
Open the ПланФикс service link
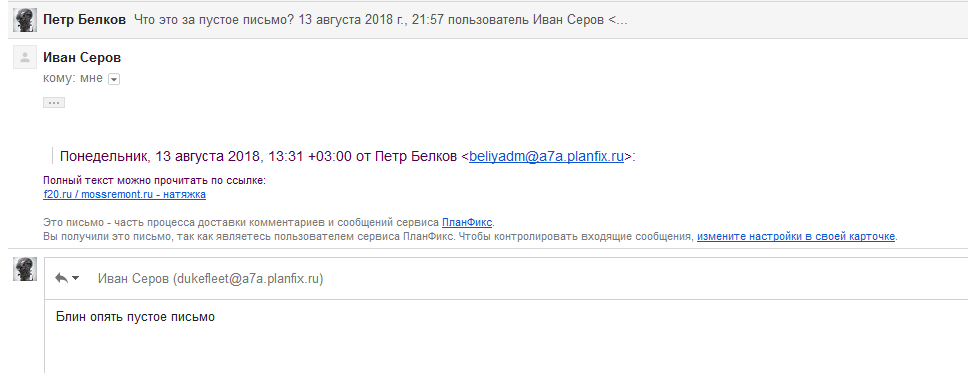tap(467, 222)
